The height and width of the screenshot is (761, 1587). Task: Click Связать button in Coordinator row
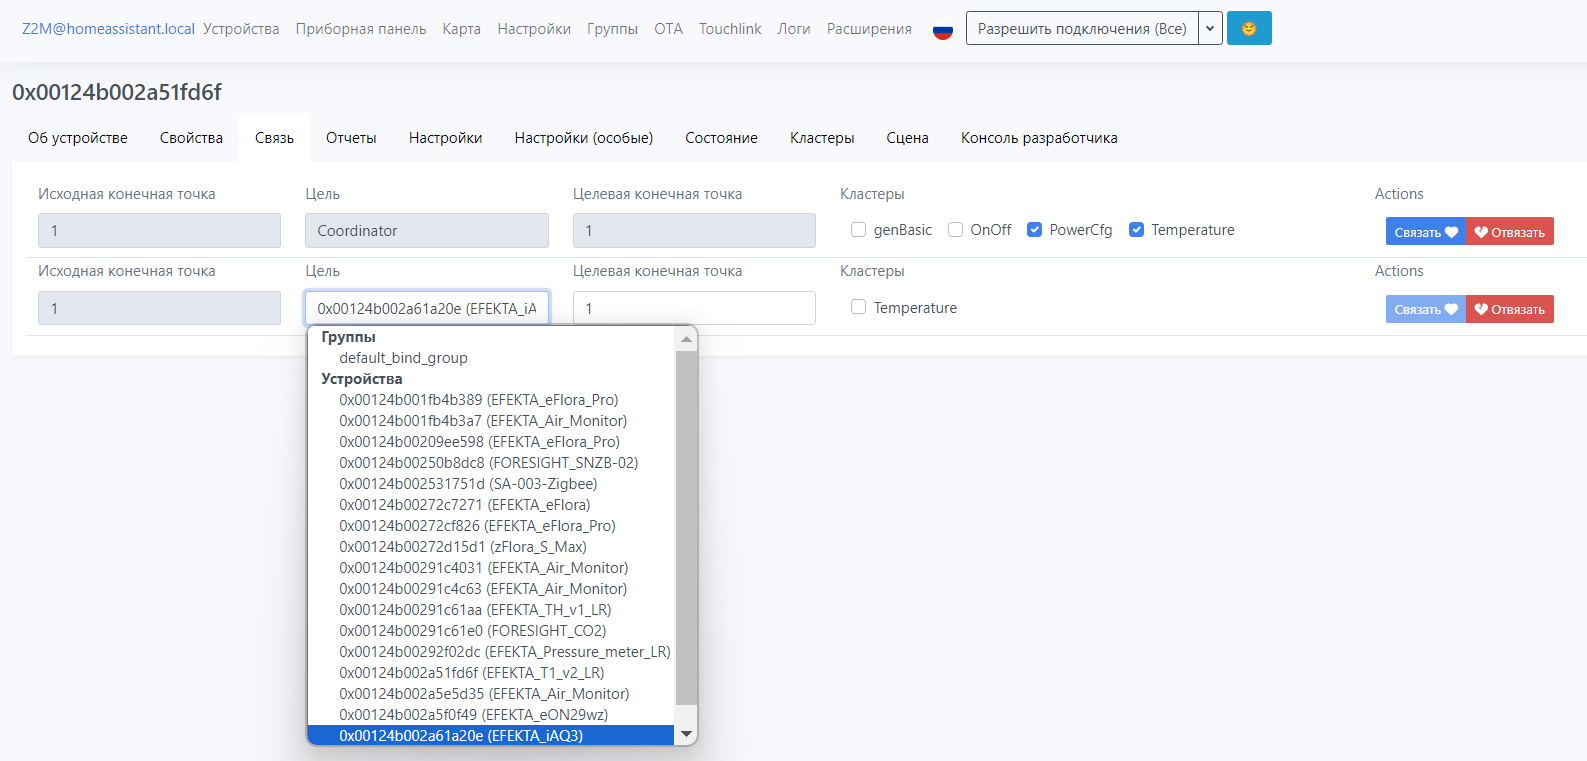click(1425, 232)
